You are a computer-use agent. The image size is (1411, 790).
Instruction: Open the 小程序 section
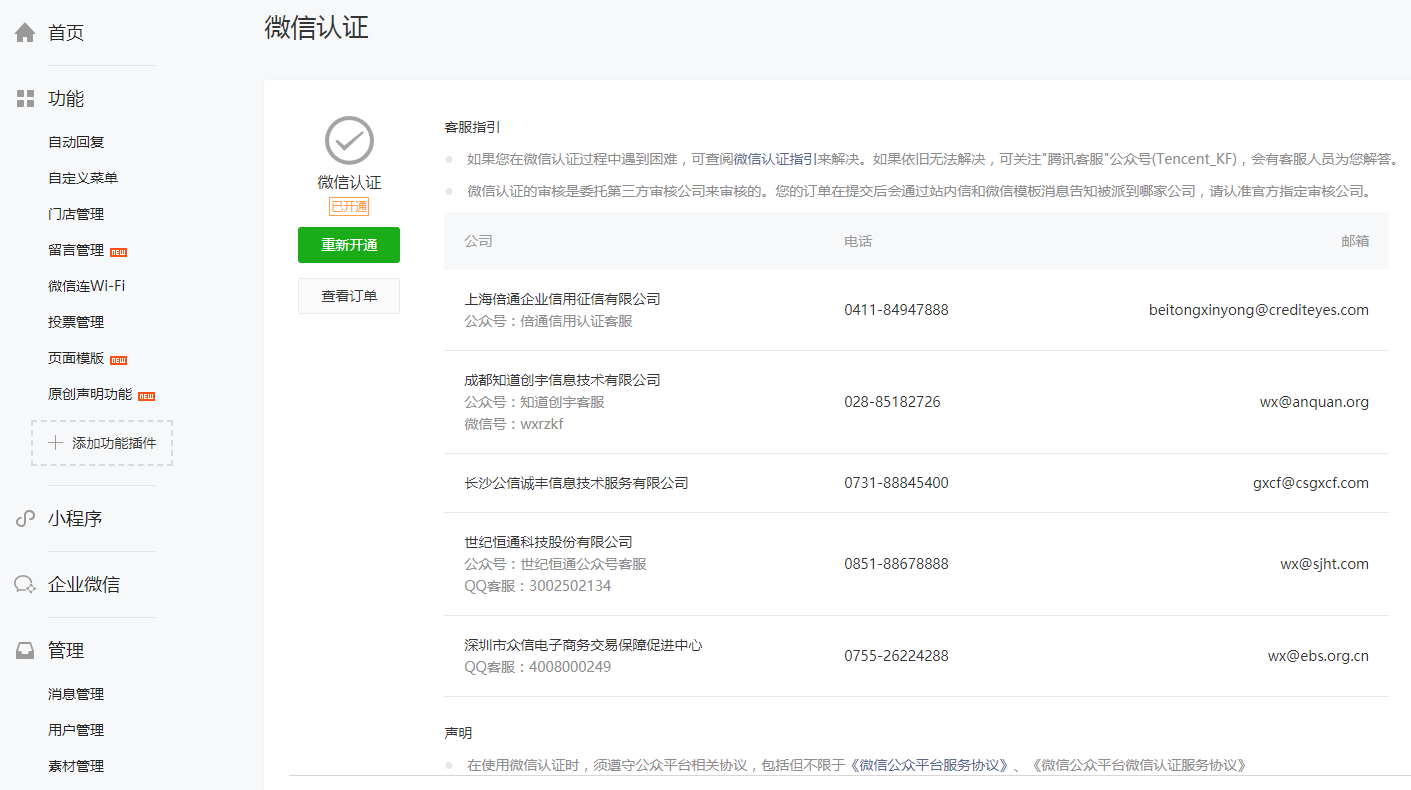pyautogui.click(x=75, y=519)
